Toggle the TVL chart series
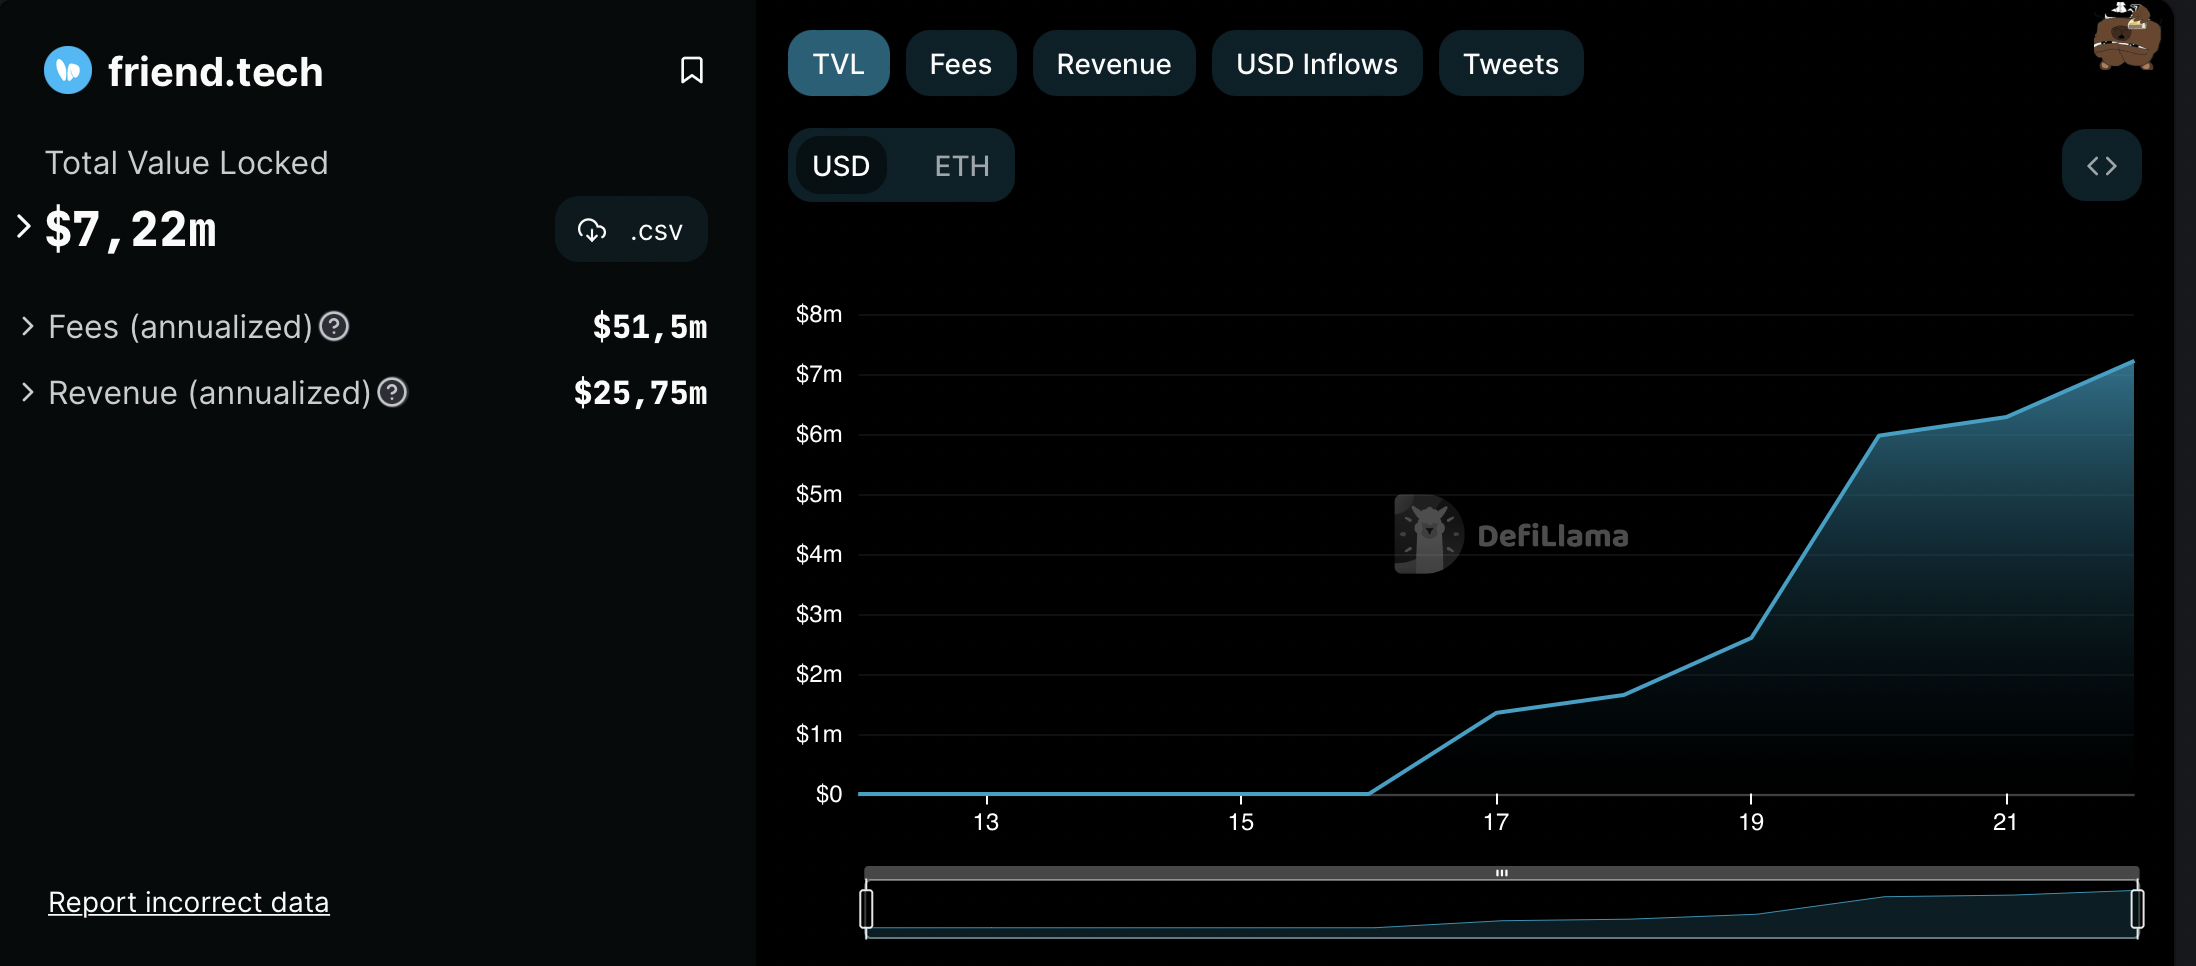2196x966 pixels. coord(838,63)
